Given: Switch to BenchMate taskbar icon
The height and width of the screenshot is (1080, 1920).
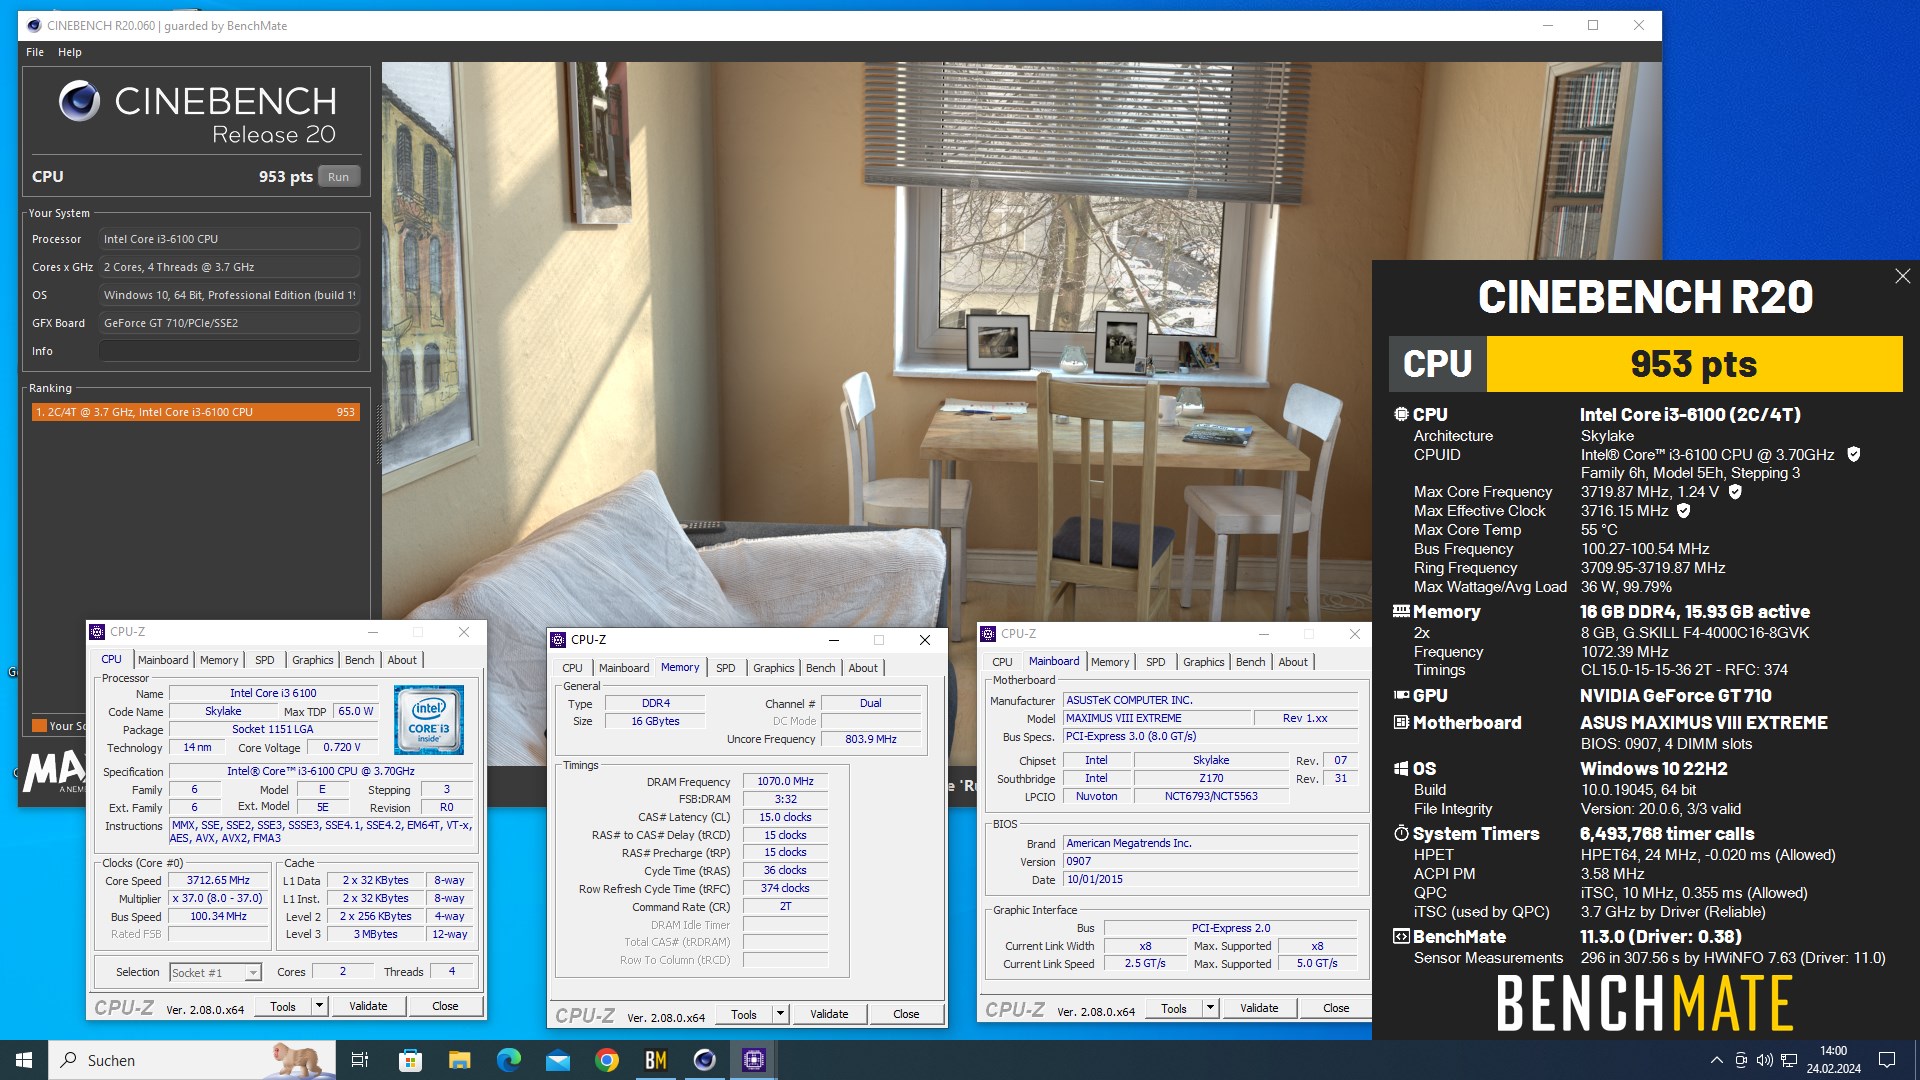Looking at the screenshot, I should (x=656, y=1060).
